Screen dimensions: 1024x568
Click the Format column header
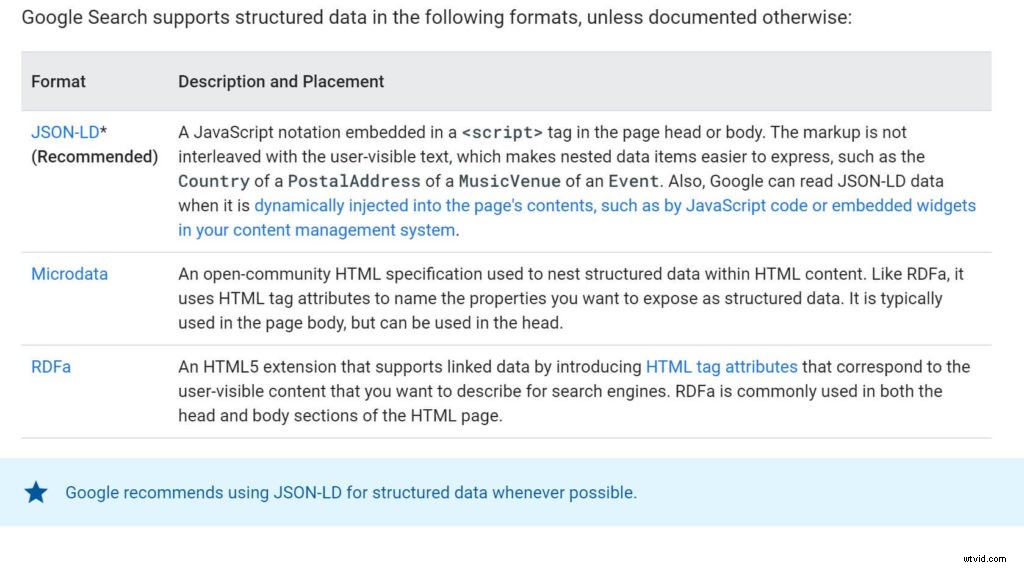click(58, 81)
